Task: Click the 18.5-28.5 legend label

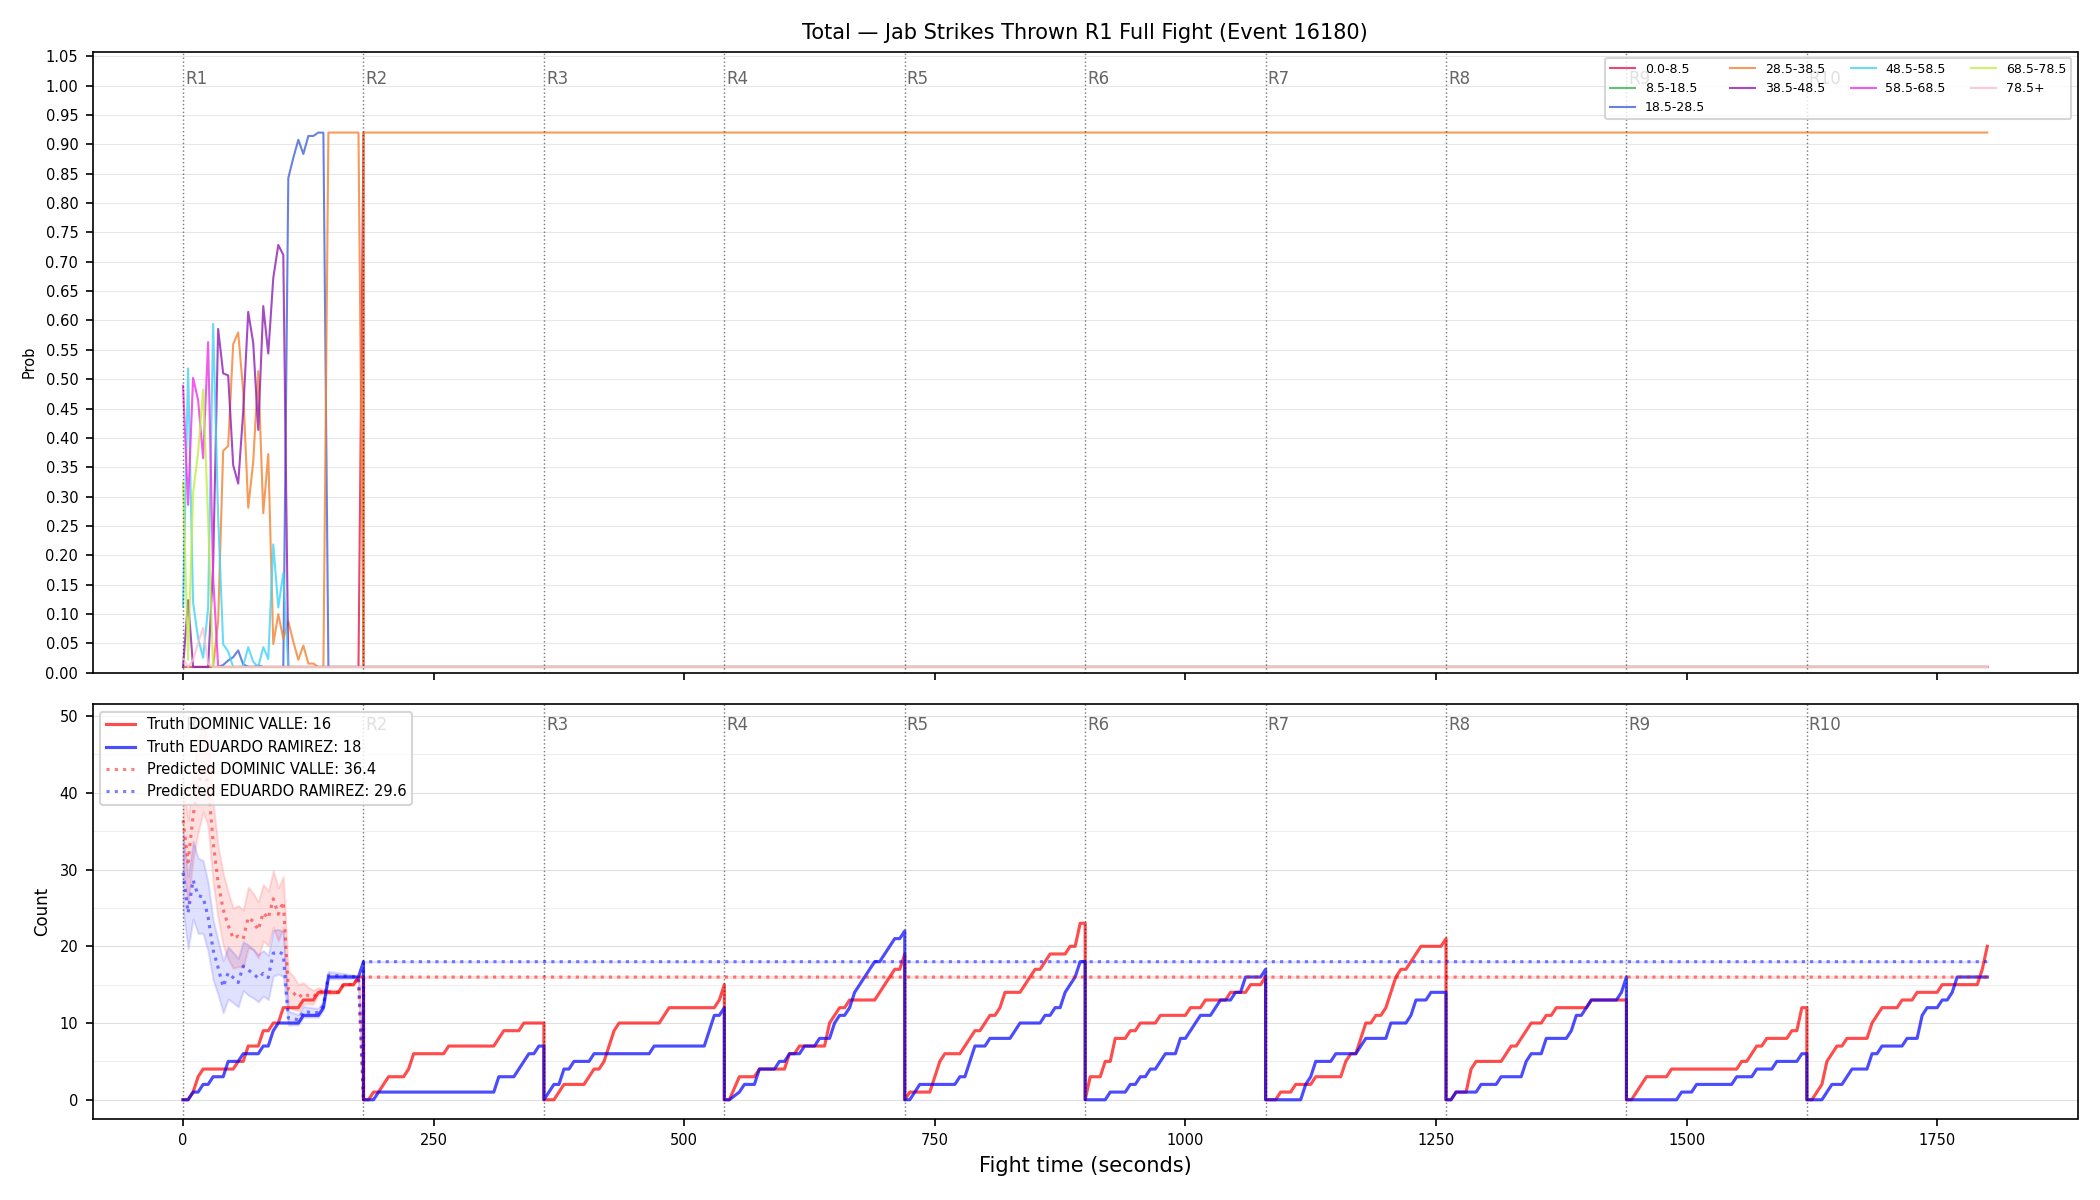Action: point(1675,107)
